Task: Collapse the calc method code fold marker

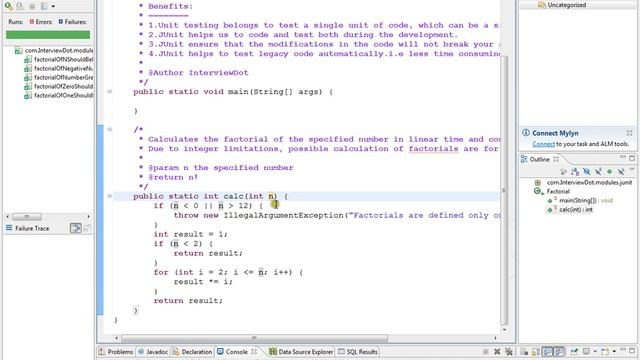Action: 110,196
